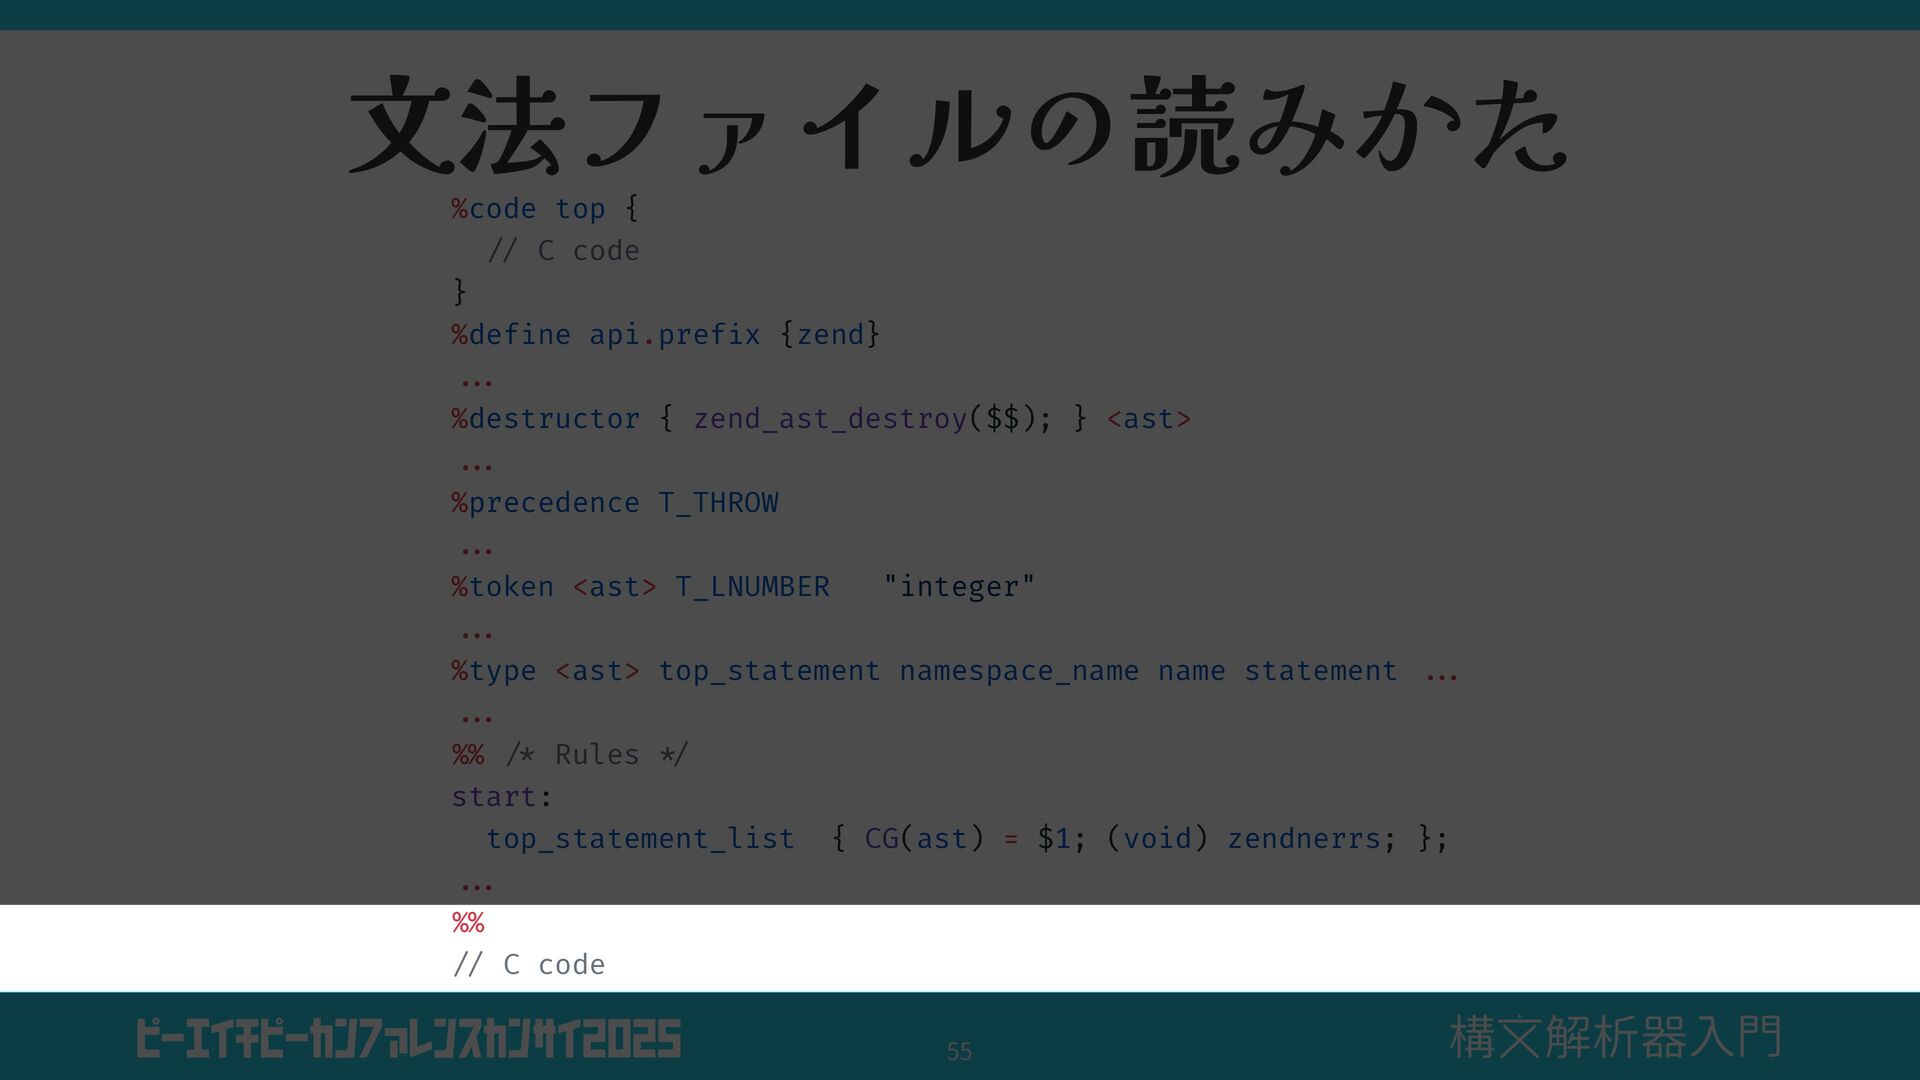Click the footer text 構文解析器入門

click(1615, 1037)
